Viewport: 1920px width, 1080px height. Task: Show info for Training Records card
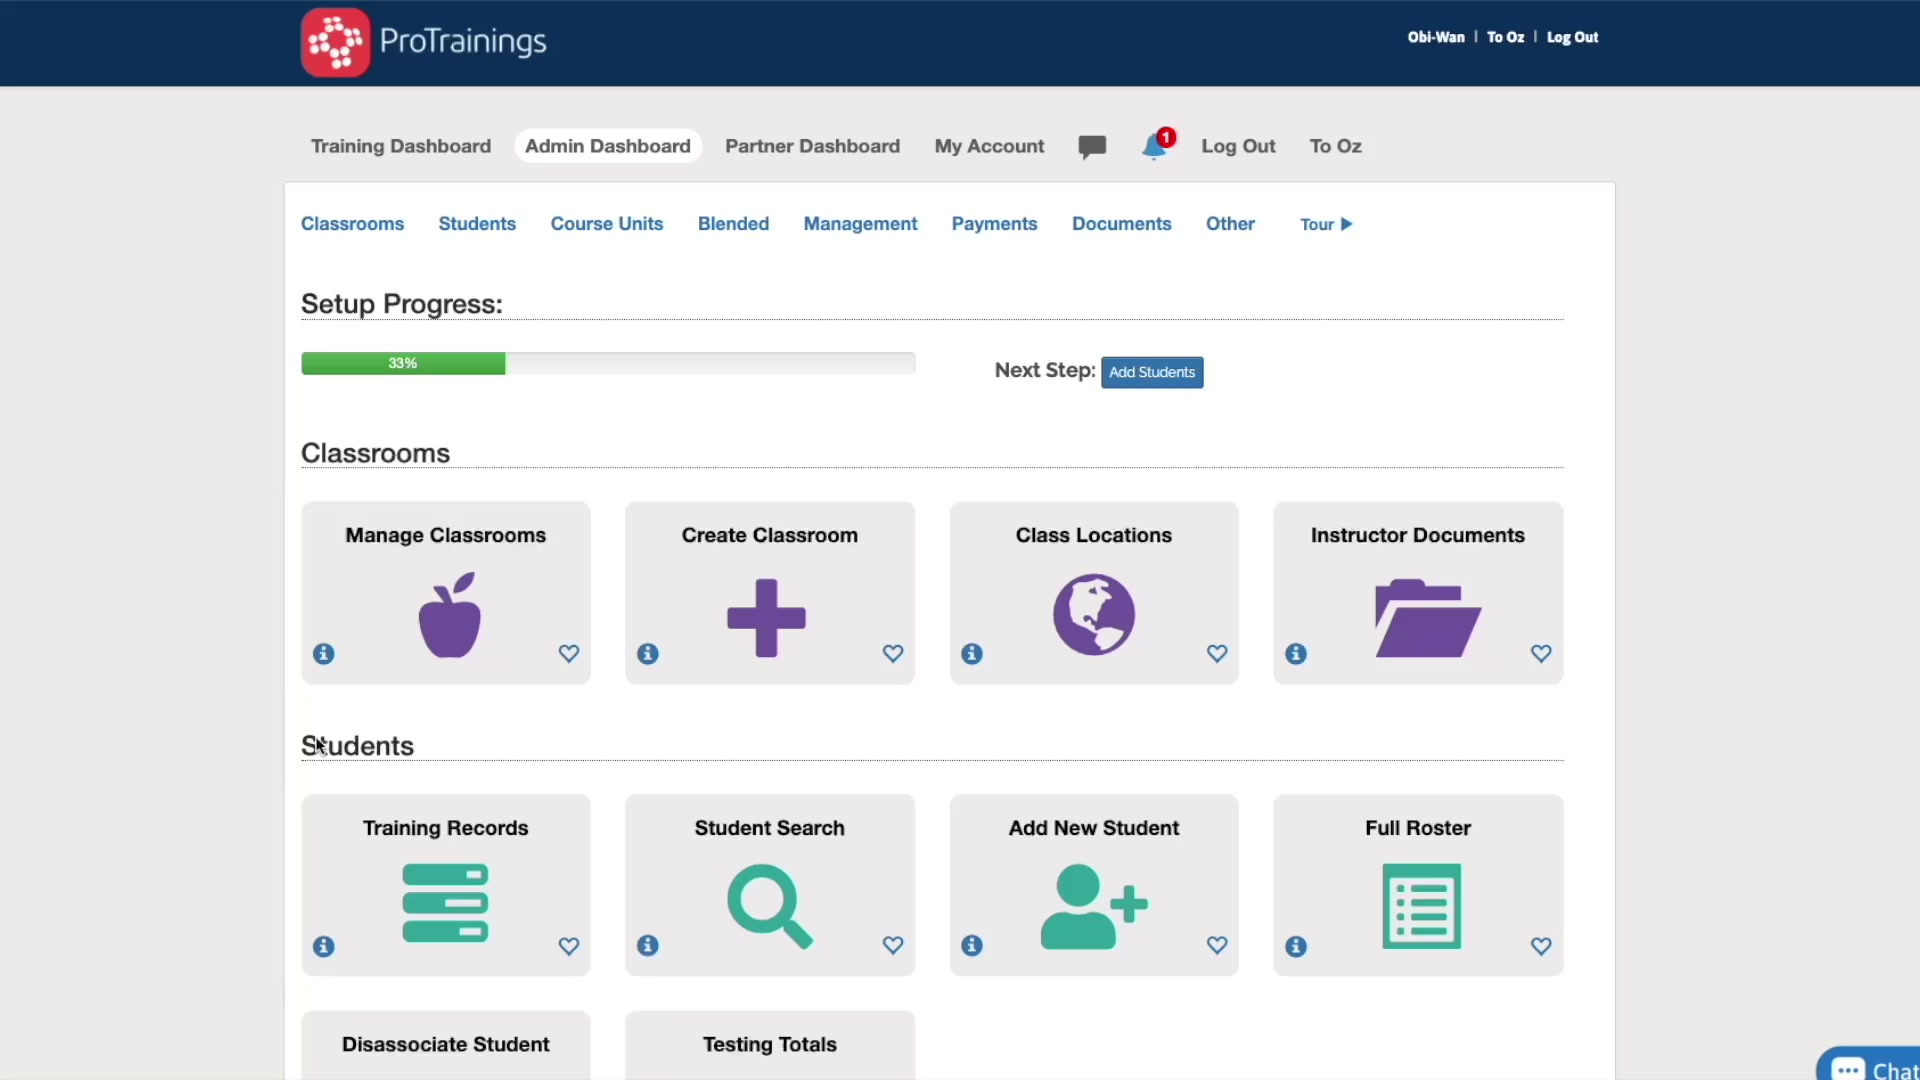(324, 946)
